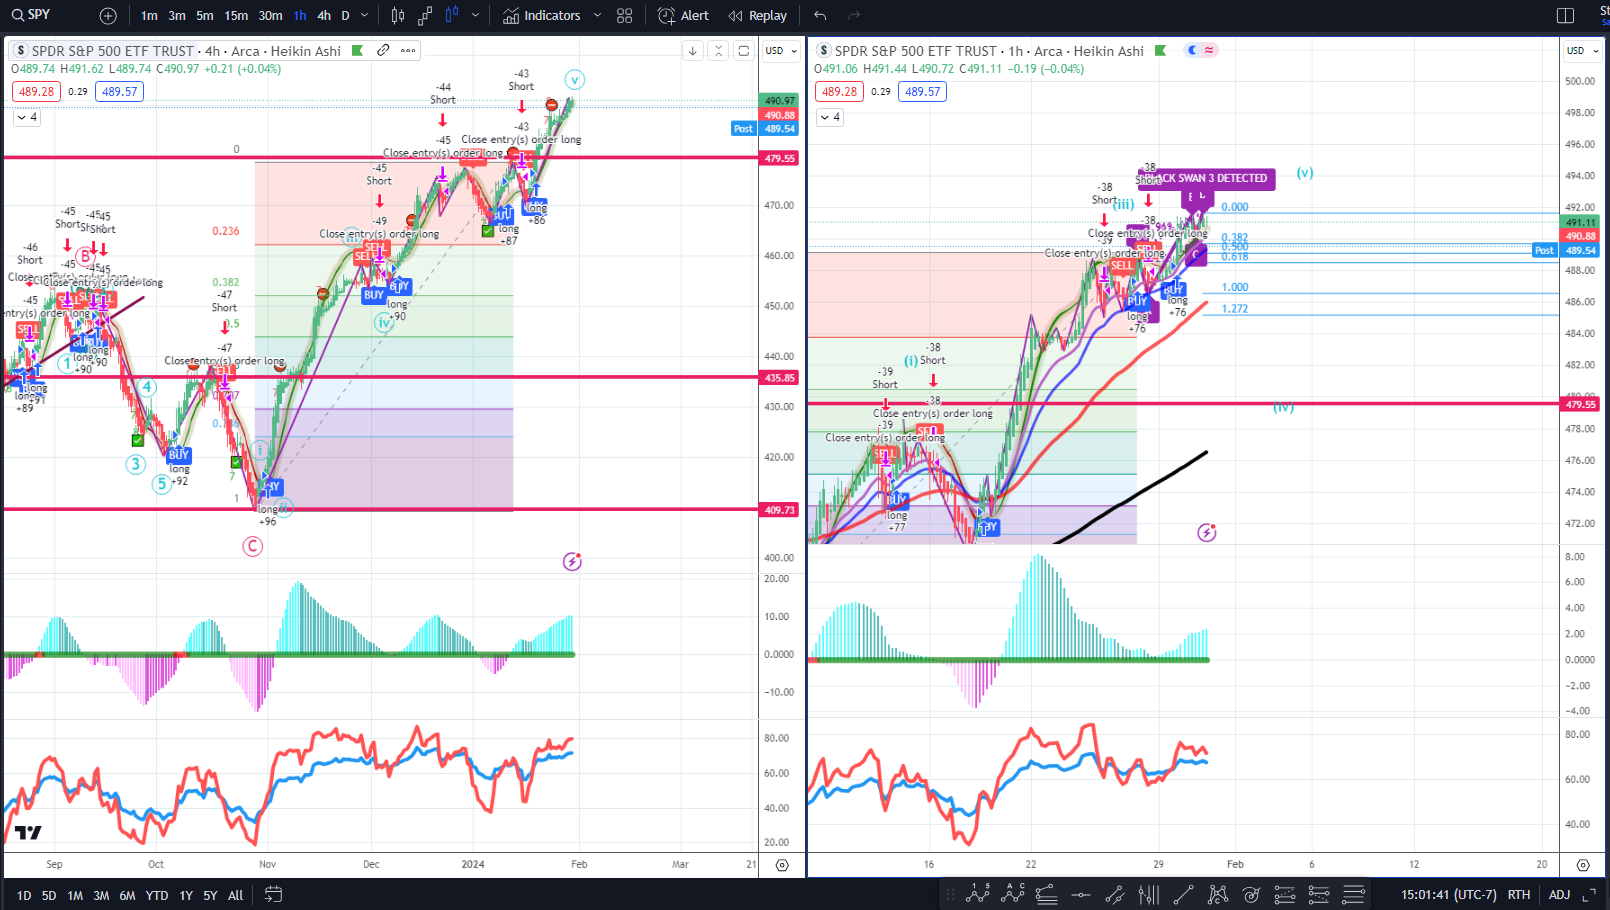Open the SPY symbol search
The image size is (1610, 910).
tap(31, 15)
